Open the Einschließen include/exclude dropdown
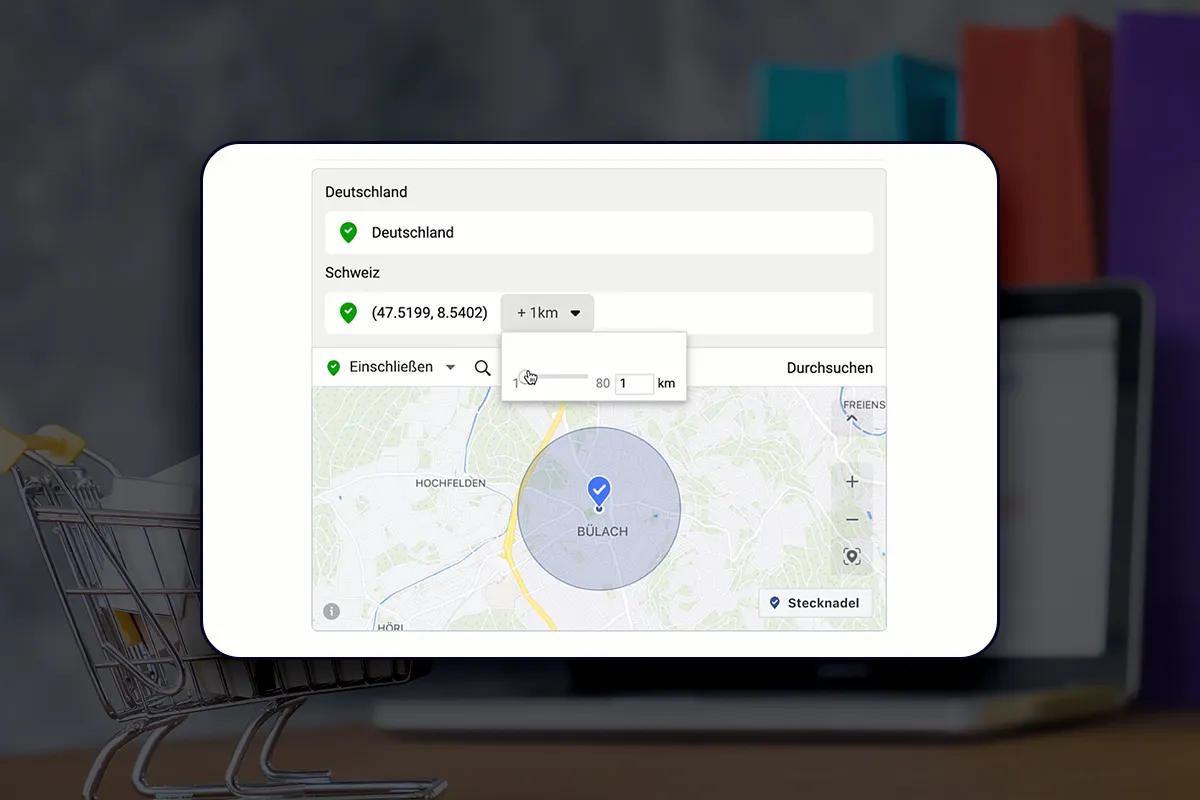This screenshot has height=800, width=1200. (x=391, y=367)
